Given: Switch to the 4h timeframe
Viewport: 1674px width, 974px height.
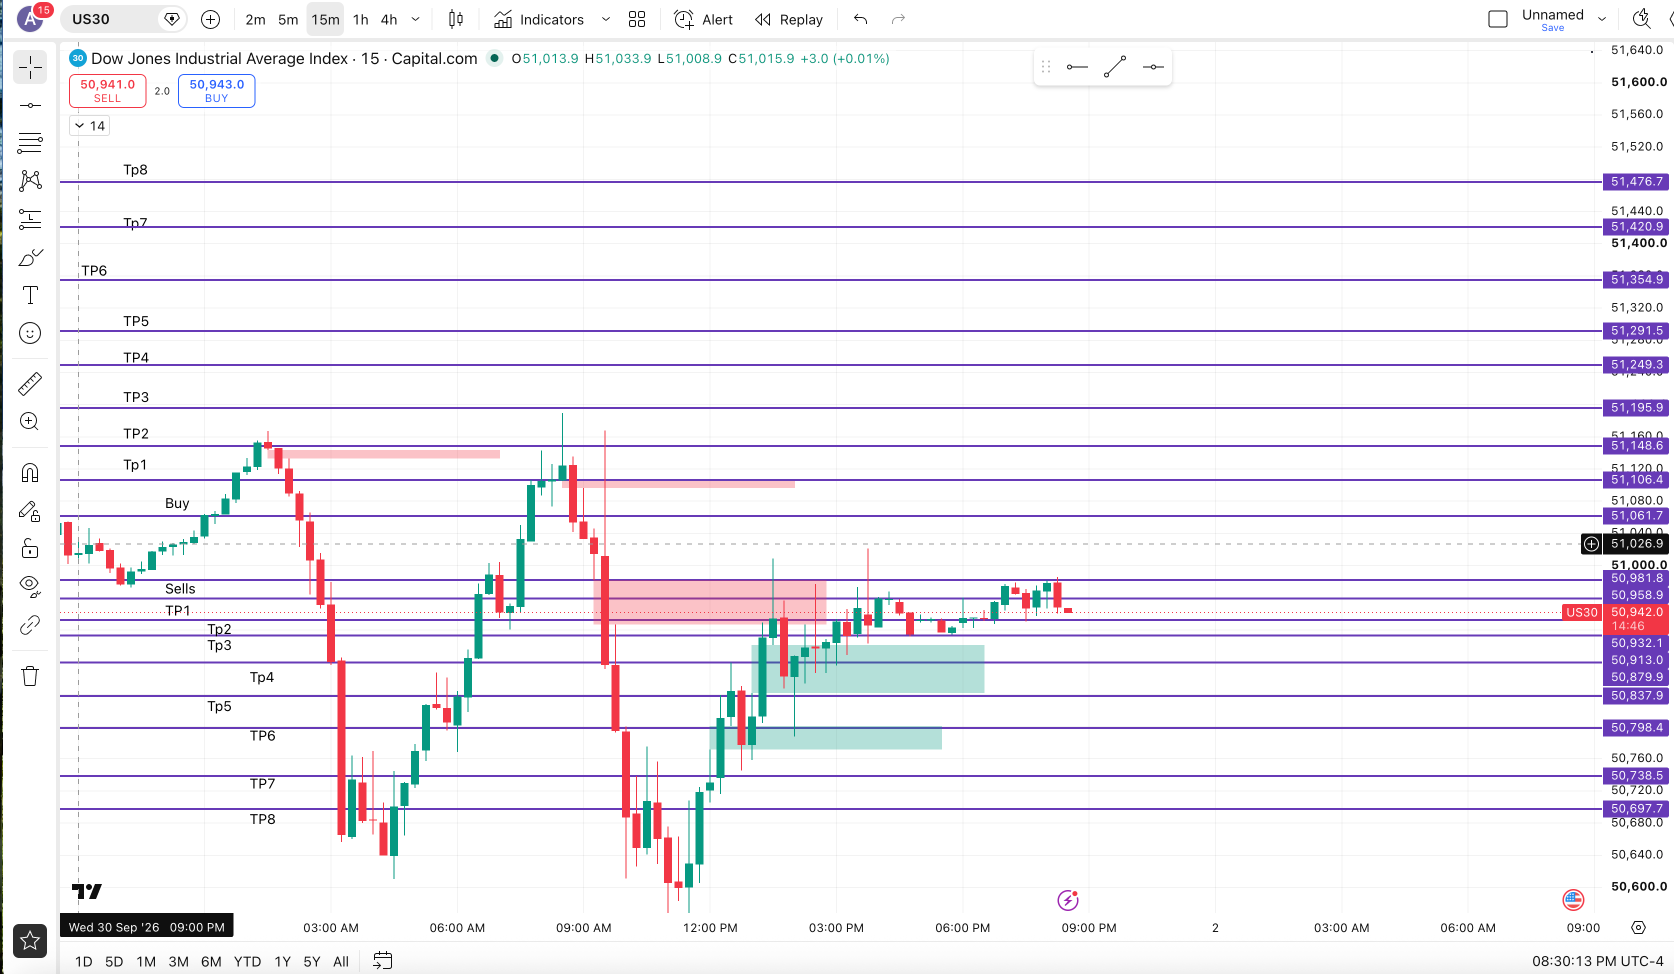Looking at the screenshot, I should (x=389, y=19).
